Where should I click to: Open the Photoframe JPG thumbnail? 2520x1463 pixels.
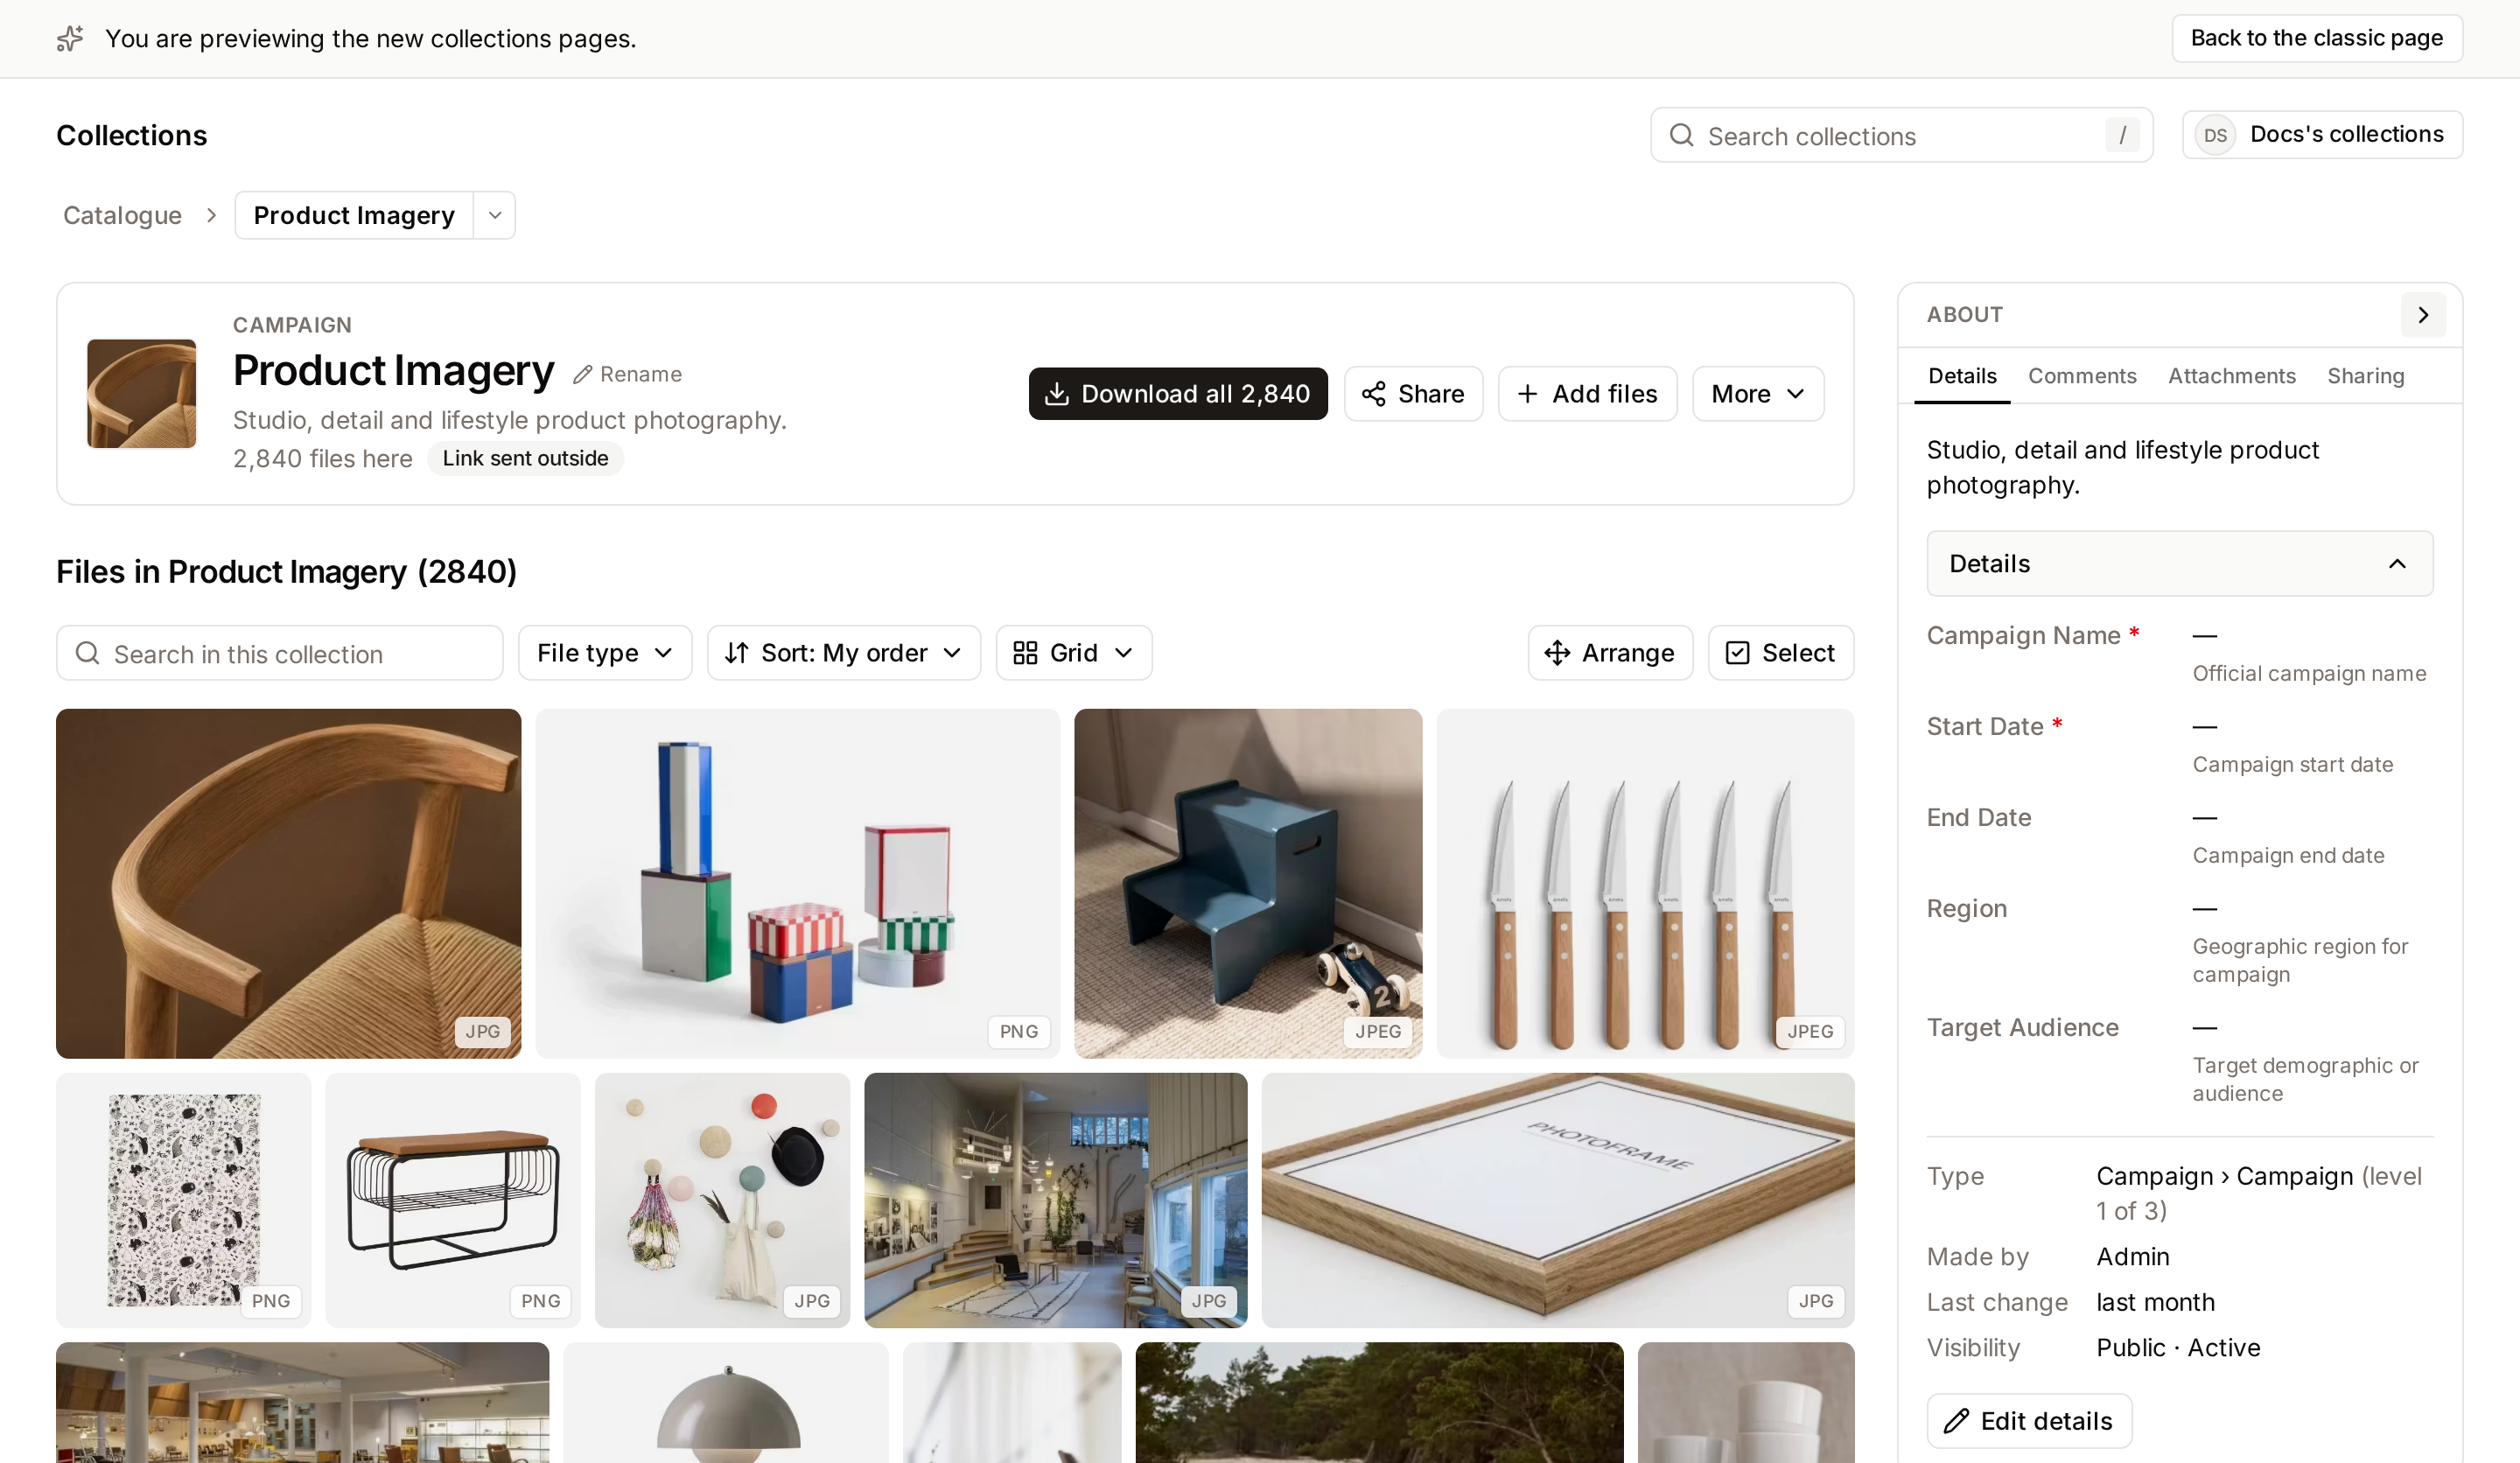[x=1558, y=1200]
